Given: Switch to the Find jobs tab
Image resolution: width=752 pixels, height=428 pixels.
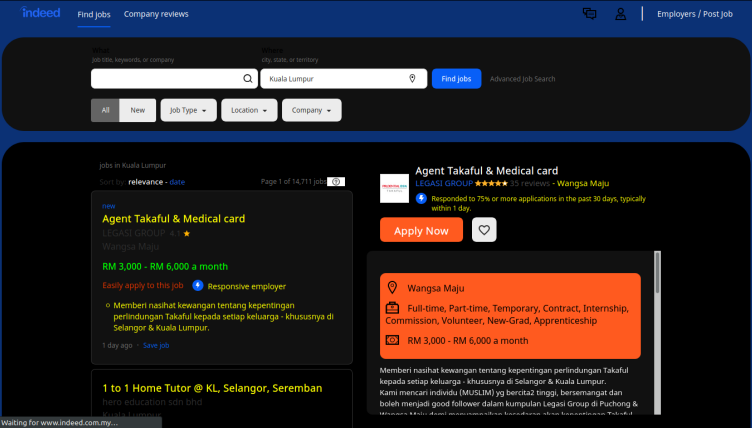Looking at the screenshot, I should coord(94,14).
